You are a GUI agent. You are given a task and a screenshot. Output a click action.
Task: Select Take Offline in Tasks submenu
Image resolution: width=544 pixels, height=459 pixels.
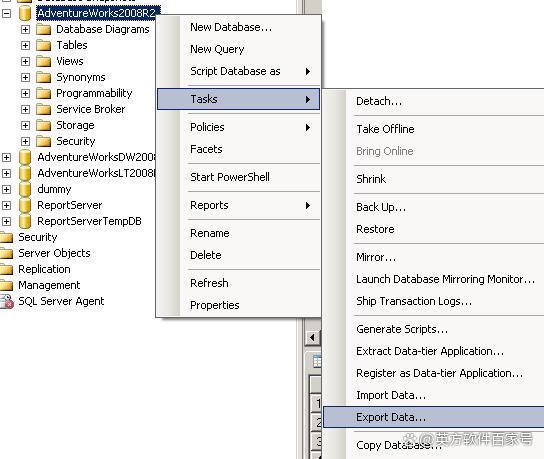434,129
